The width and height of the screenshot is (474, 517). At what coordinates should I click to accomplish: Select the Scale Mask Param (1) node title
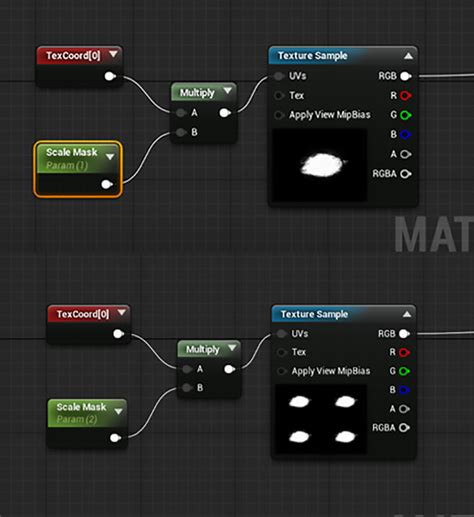71,152
